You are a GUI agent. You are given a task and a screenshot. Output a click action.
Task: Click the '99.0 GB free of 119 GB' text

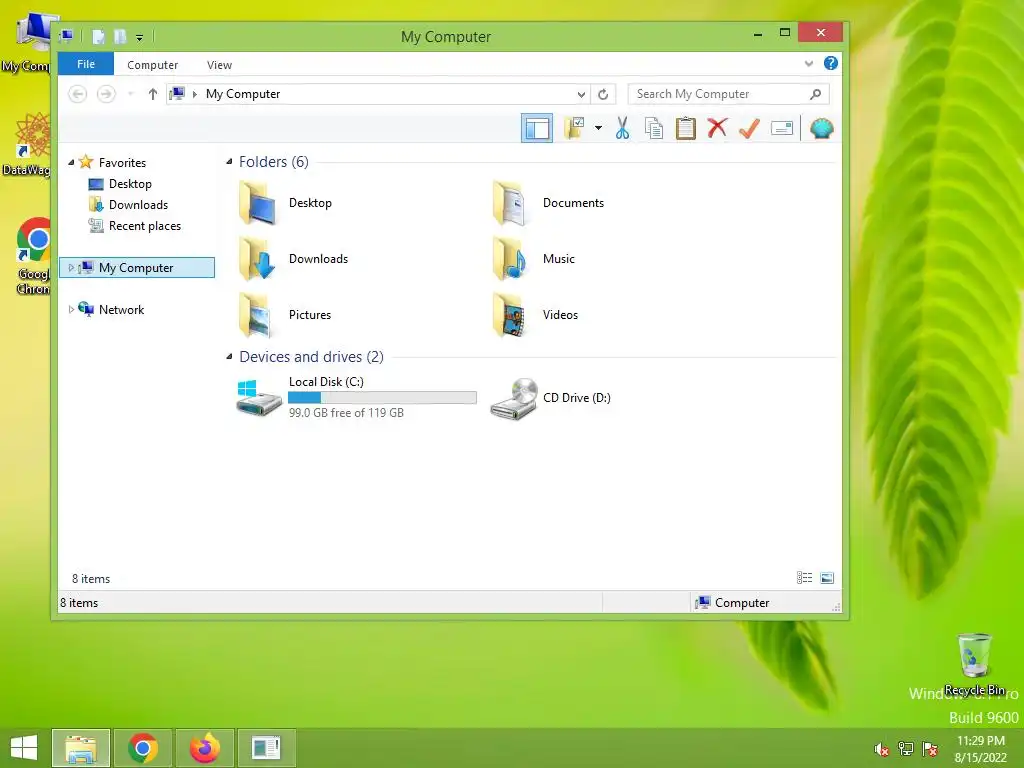click(346, 413)
